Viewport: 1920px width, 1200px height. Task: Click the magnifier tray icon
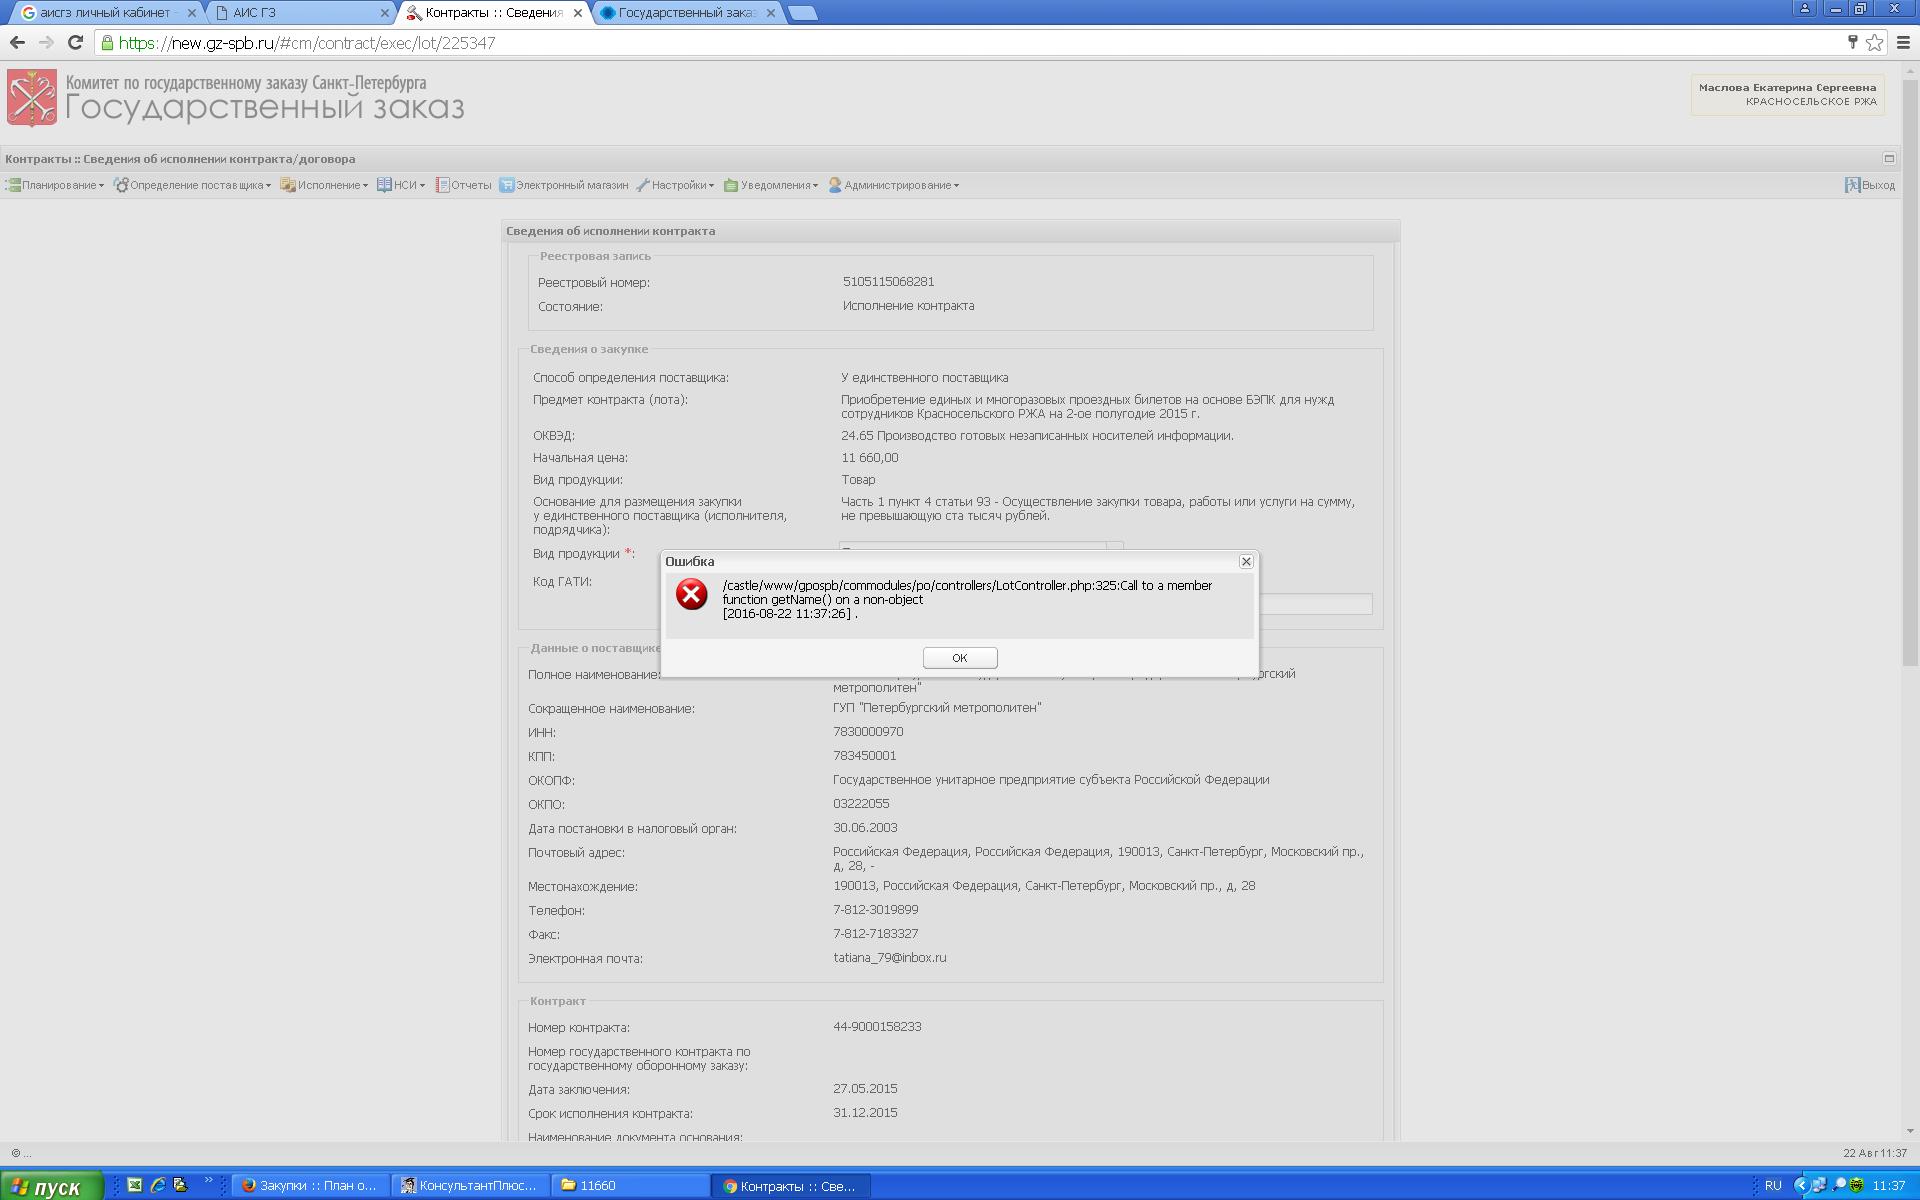(x=1838, y=1186)
